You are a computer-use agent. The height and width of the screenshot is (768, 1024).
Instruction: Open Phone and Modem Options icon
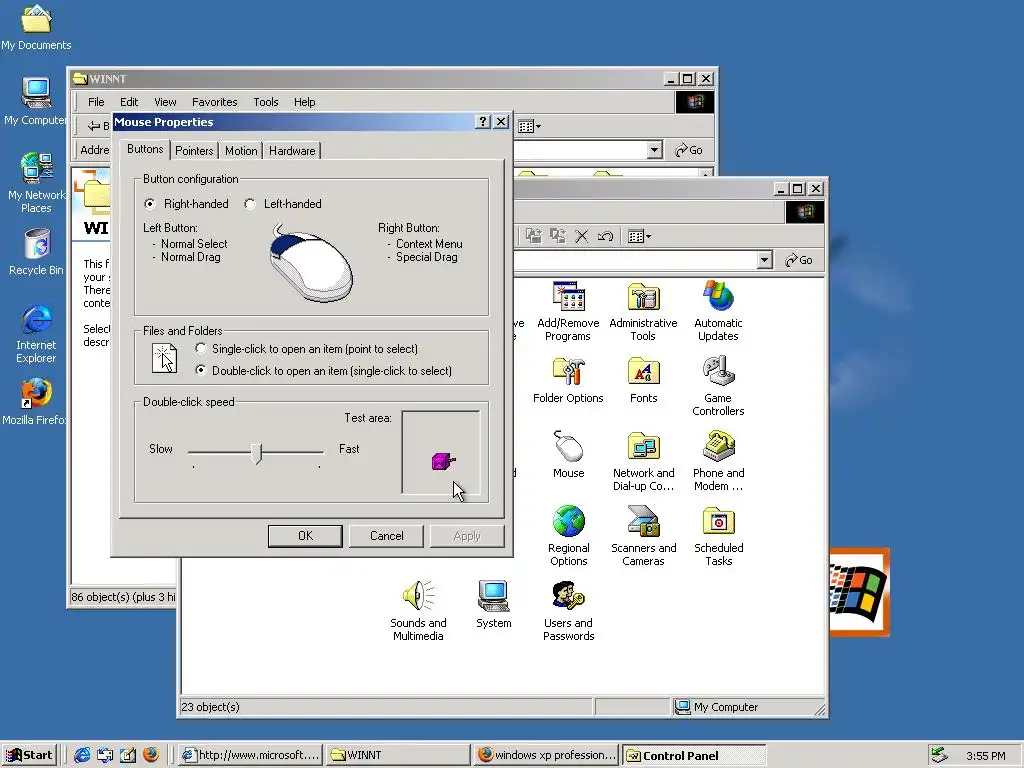coord(718,447)
